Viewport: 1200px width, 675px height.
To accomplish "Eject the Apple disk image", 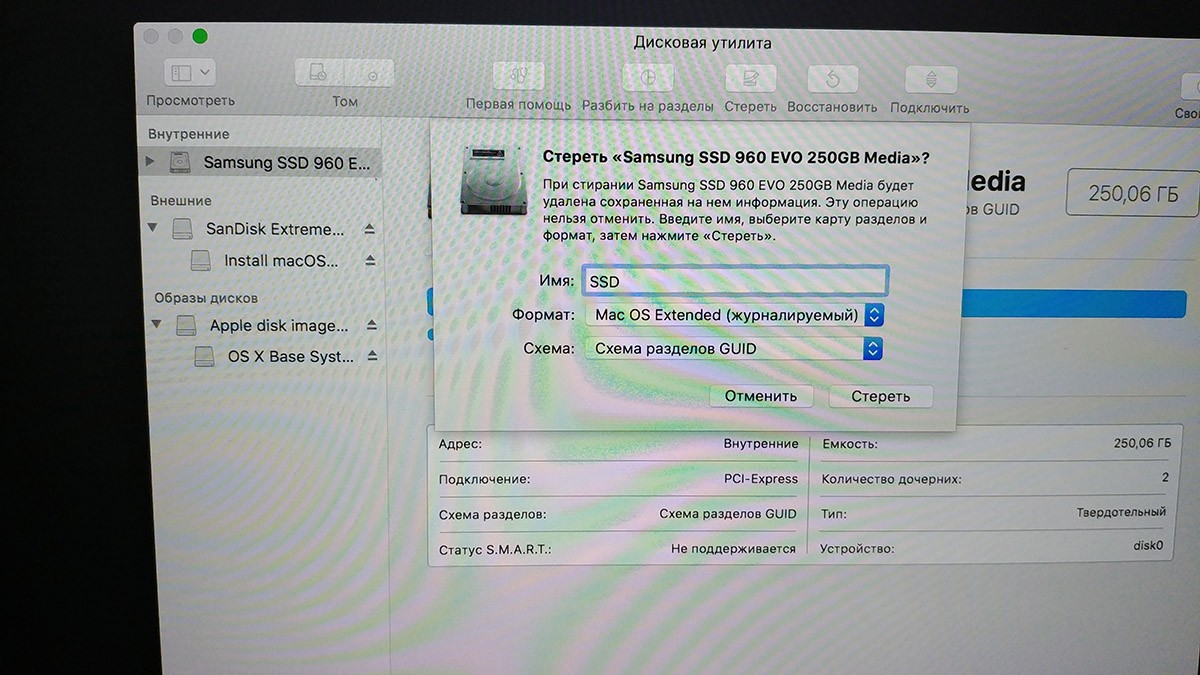I will 371,325.
